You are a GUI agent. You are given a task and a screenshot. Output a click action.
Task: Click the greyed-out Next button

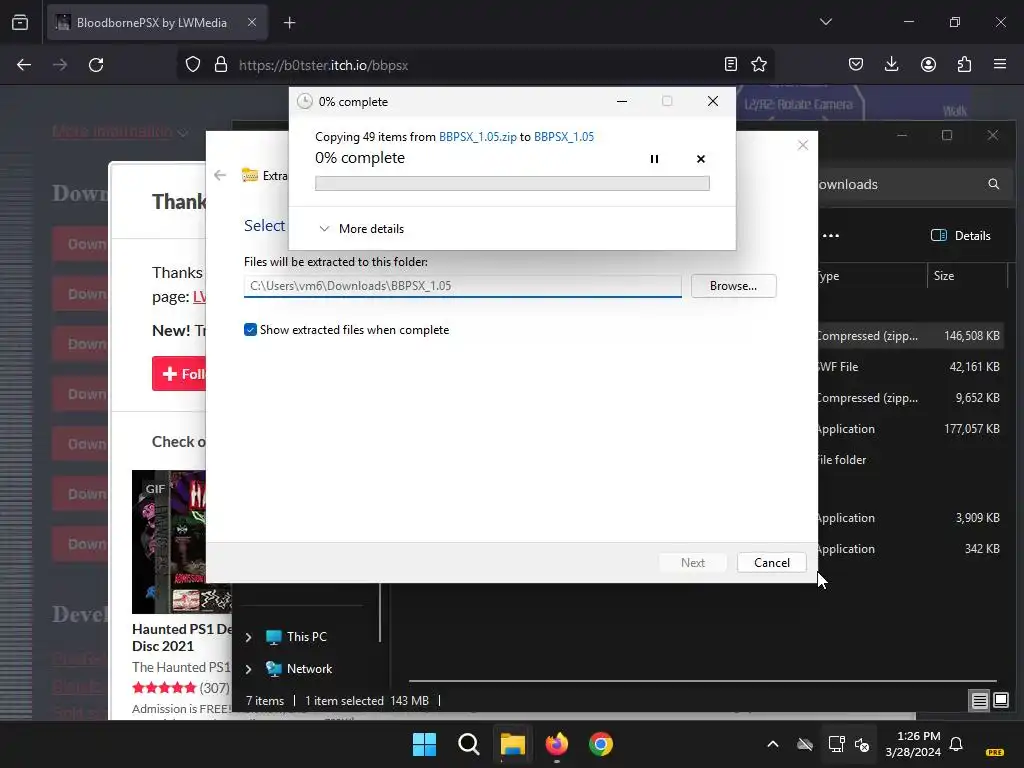tap(692, 562)
